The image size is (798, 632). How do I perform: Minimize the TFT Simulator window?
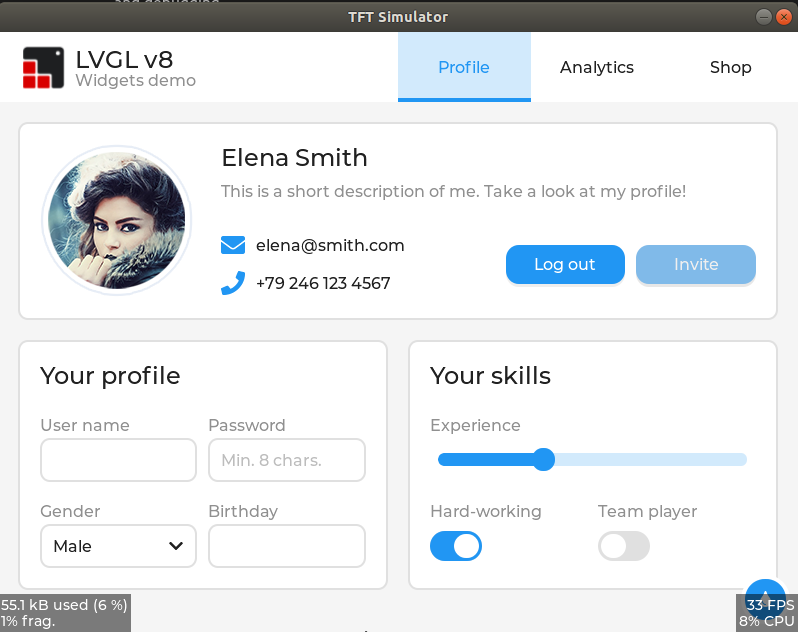[x=763, y=17]
